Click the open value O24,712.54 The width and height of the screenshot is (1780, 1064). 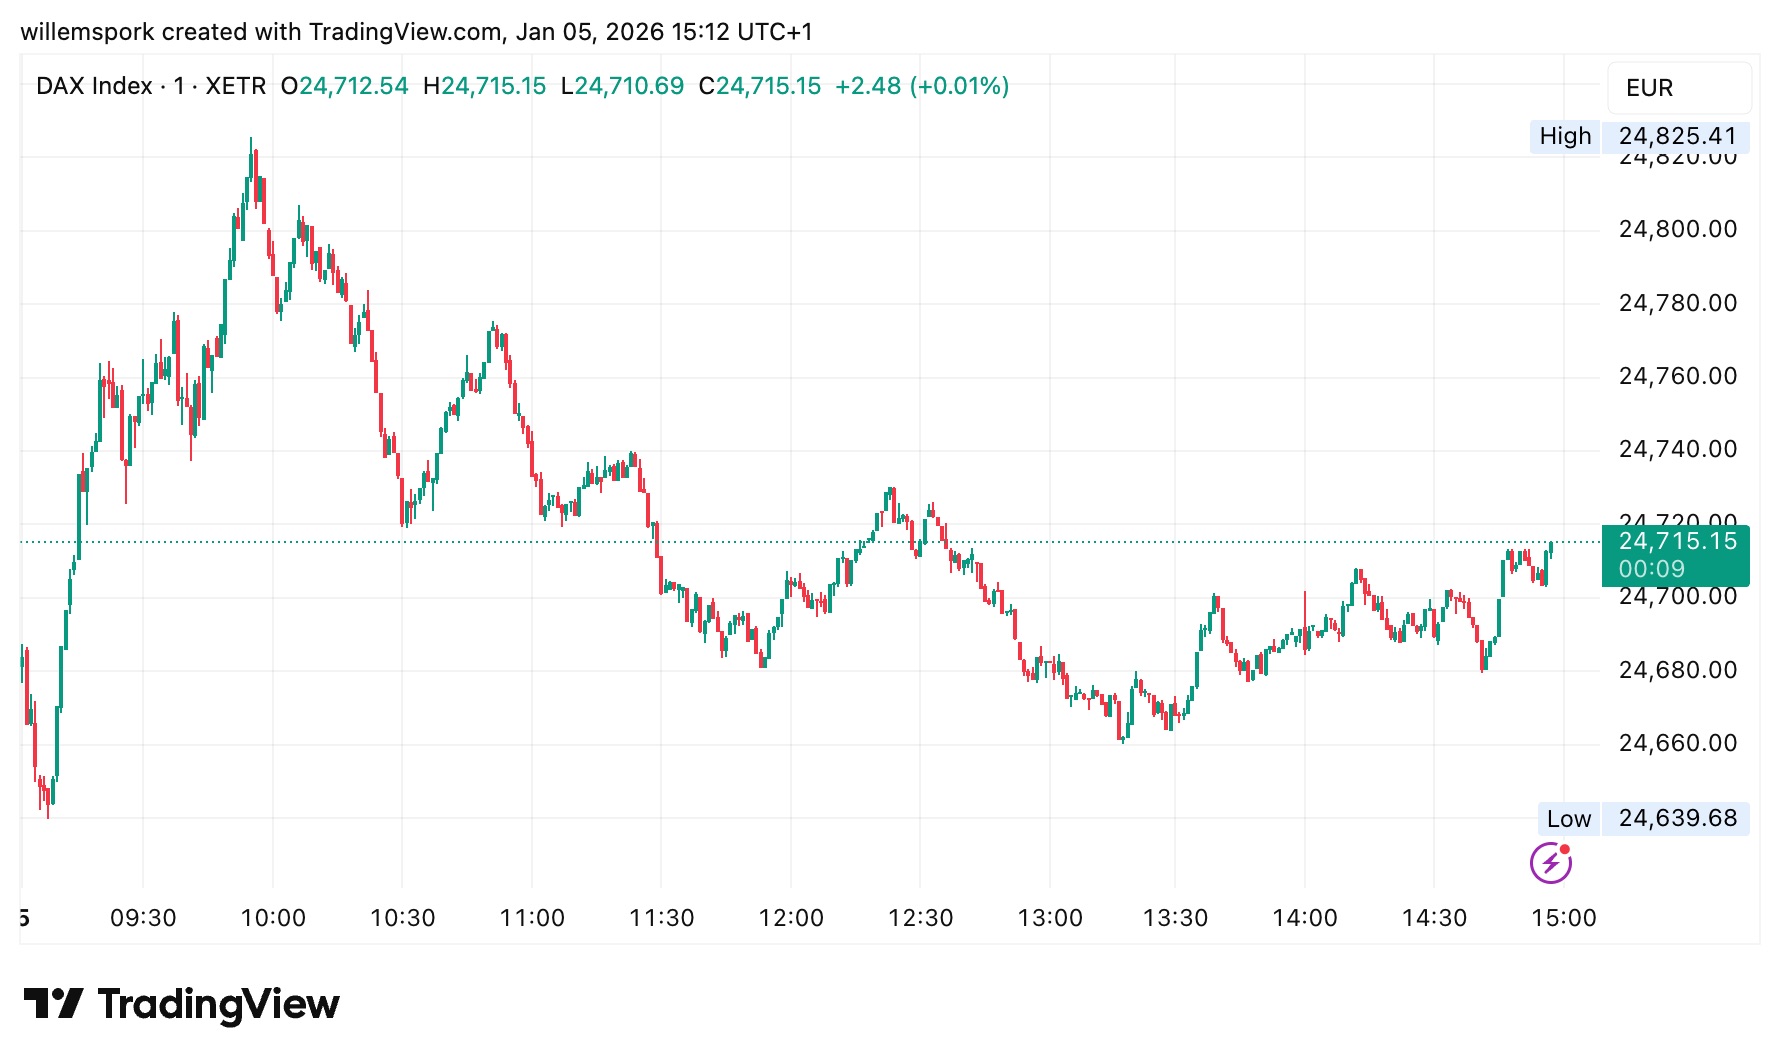[x=344, y=86]
